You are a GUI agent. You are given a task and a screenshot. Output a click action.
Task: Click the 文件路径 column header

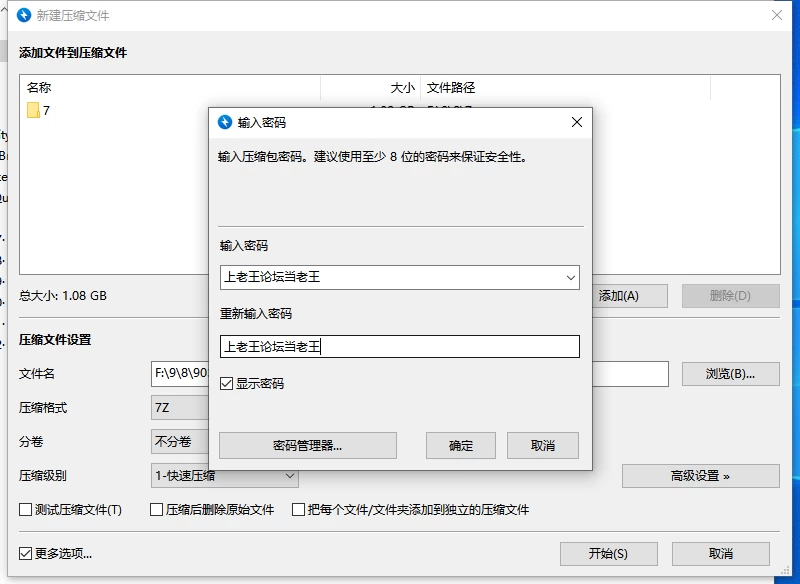coord(565,88)
